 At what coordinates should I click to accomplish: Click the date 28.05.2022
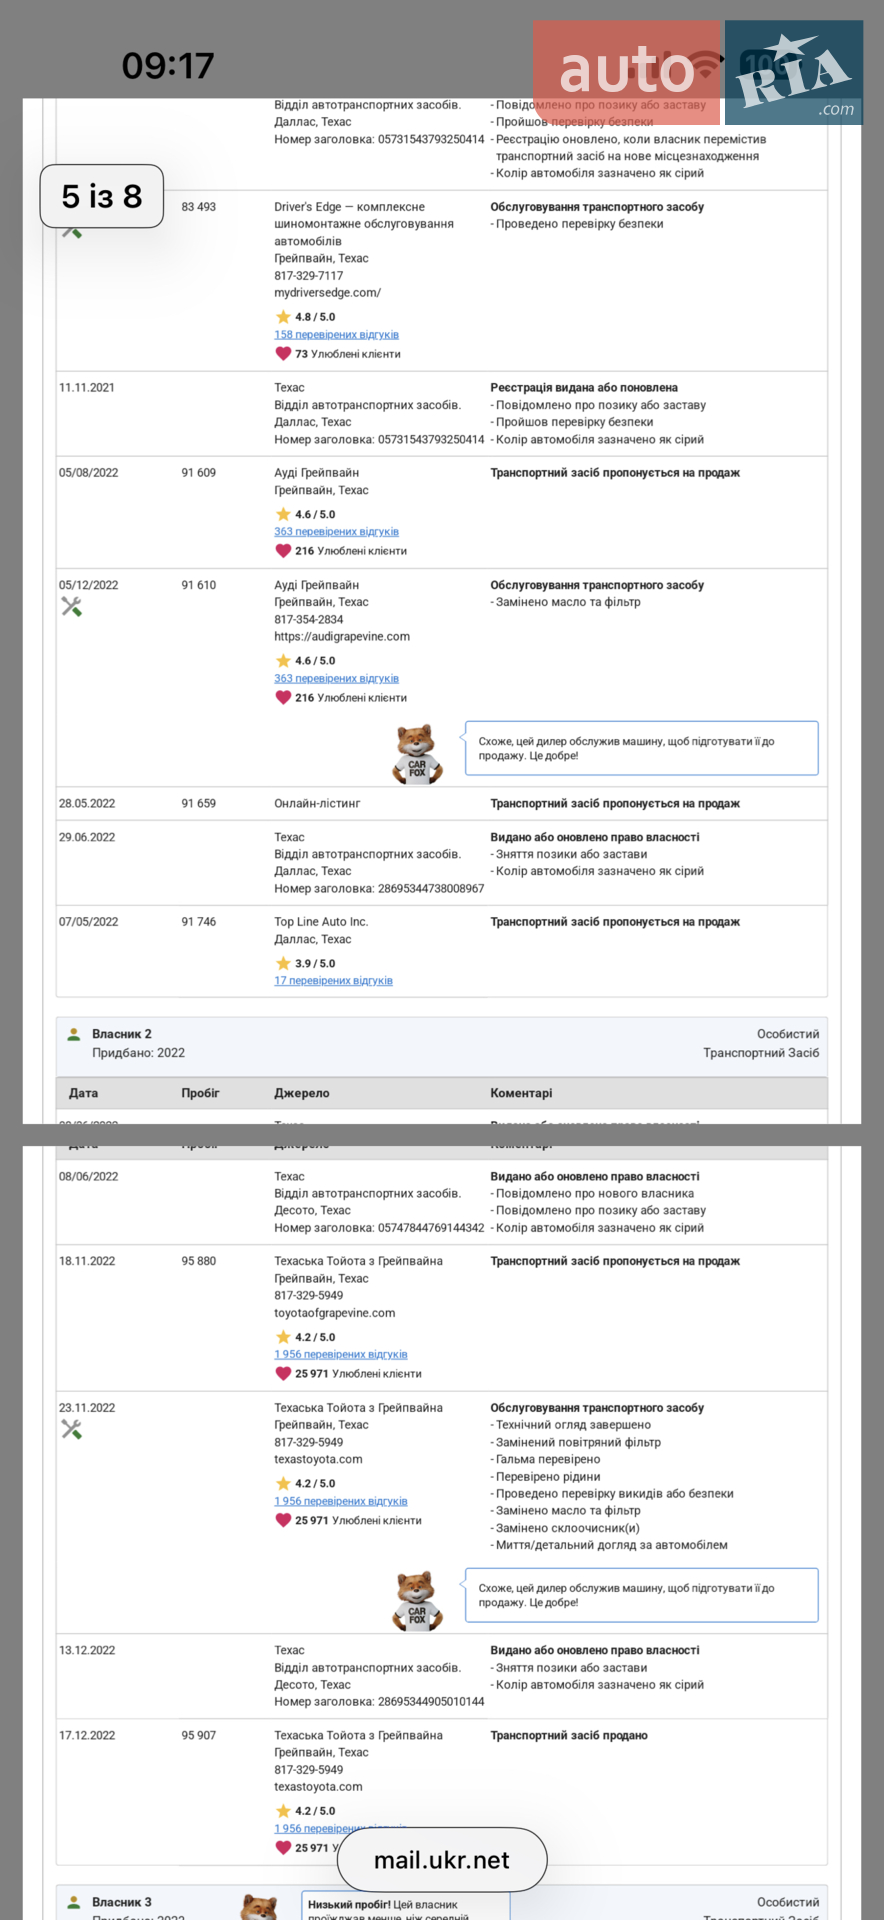click(86, 803)
